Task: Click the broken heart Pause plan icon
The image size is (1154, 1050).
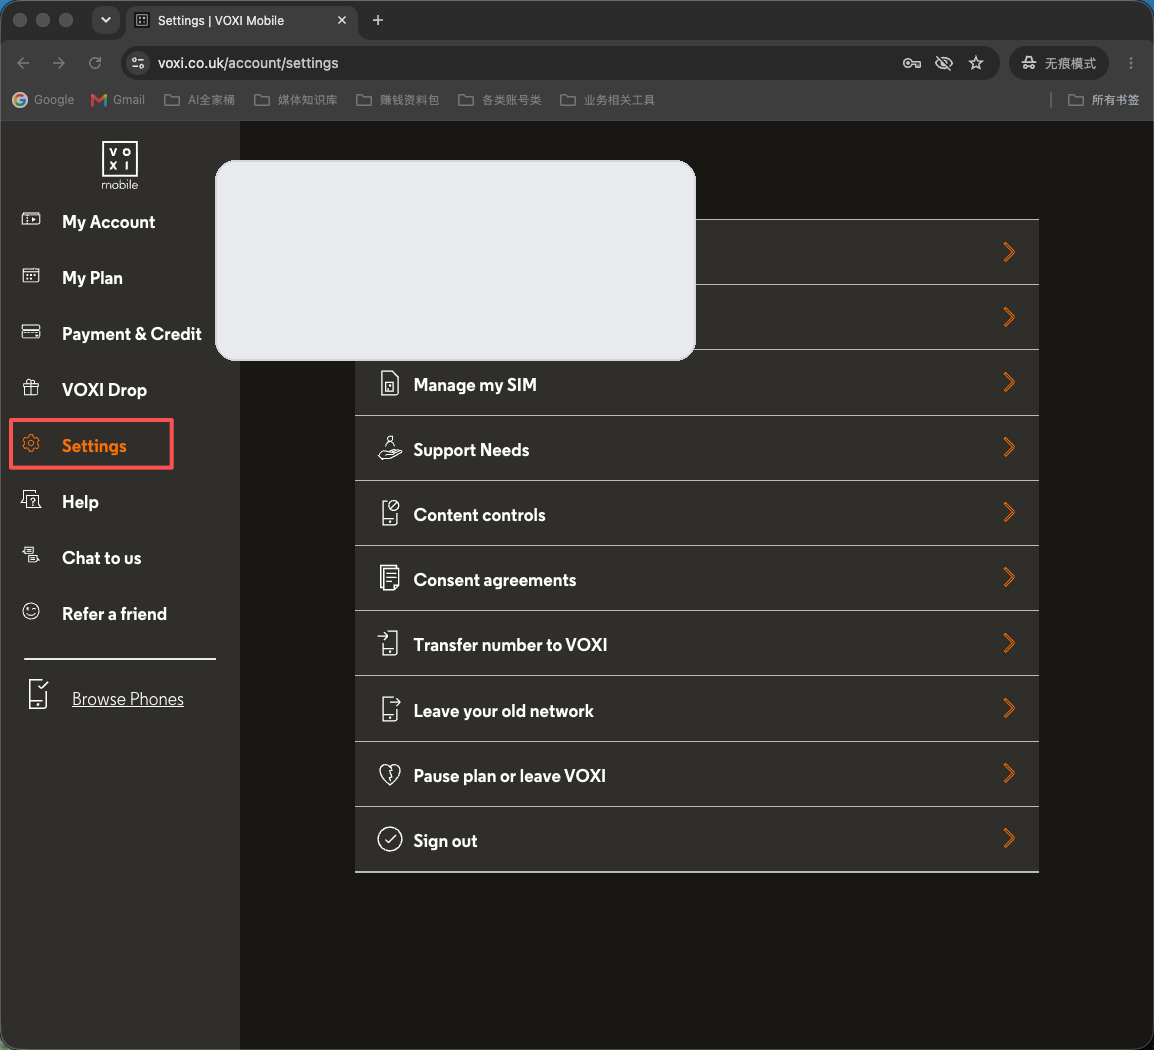Action: coord(389,774)
